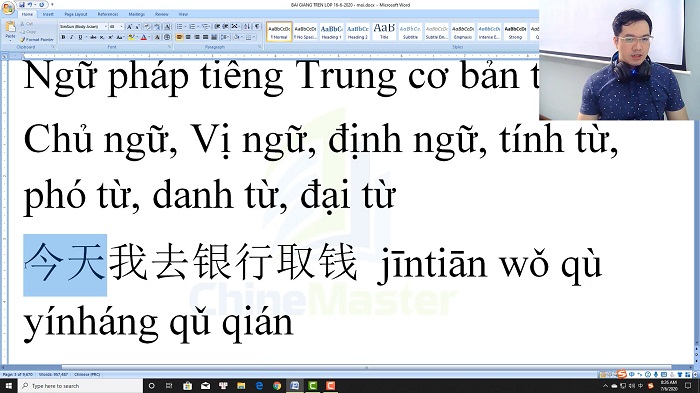The width and height of the screenshot is (700, 393).
Task: Switch to the Review tab
Action: coord(162,14)
